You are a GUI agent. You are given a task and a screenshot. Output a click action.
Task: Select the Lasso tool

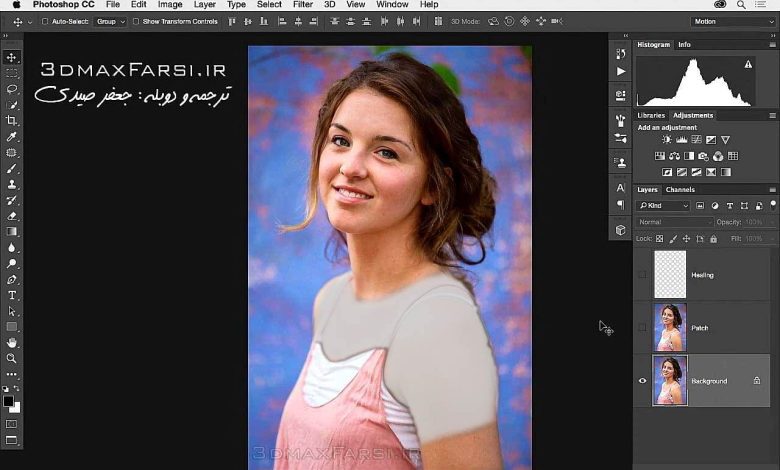click(12, 89)
